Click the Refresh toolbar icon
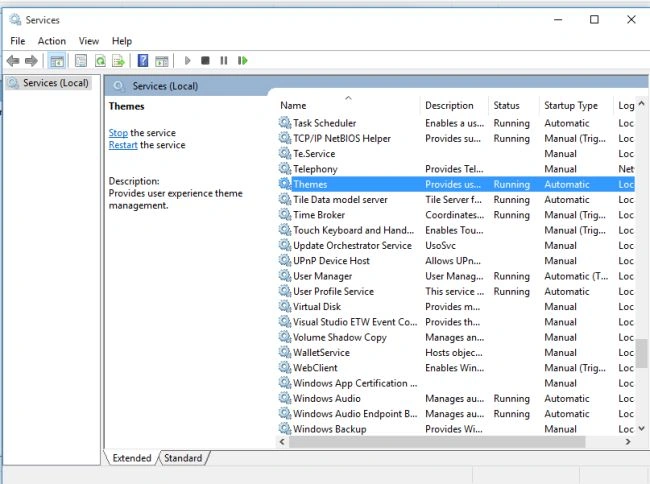The height and width of the screenshot is (484, 650). coord(100,61)
